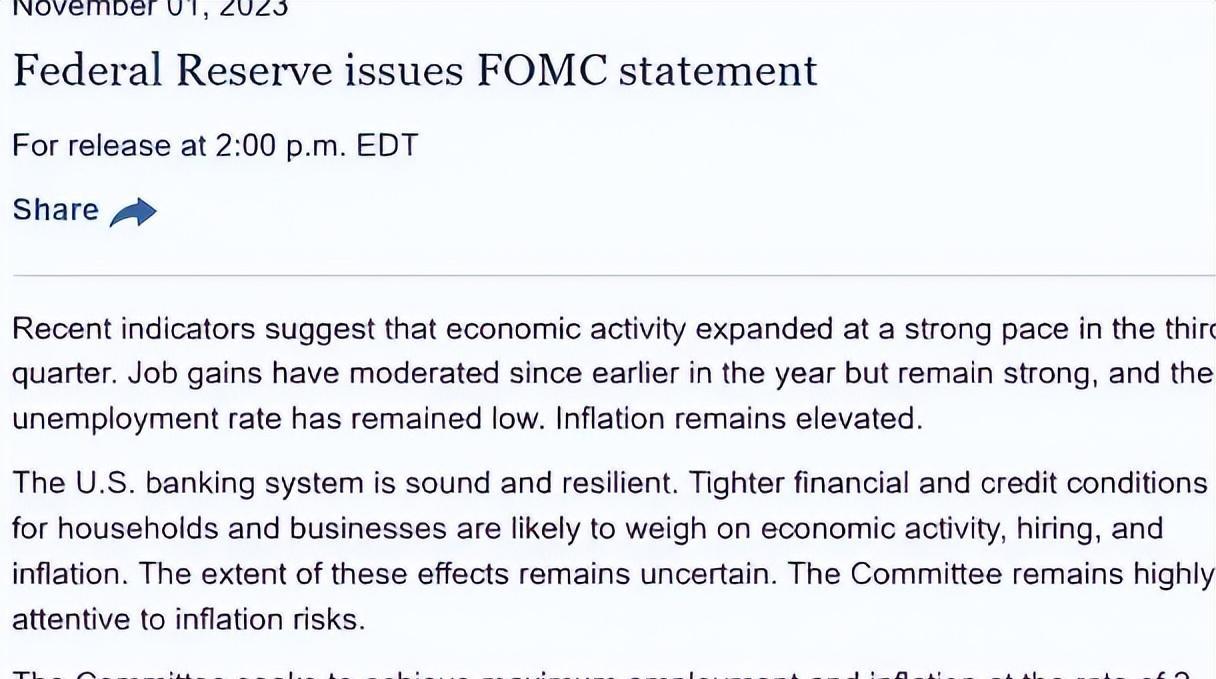This screenshot has width=1216, height=679.
Task: Click the "EDT" timezone text
Action: click(x=387, y=146)
